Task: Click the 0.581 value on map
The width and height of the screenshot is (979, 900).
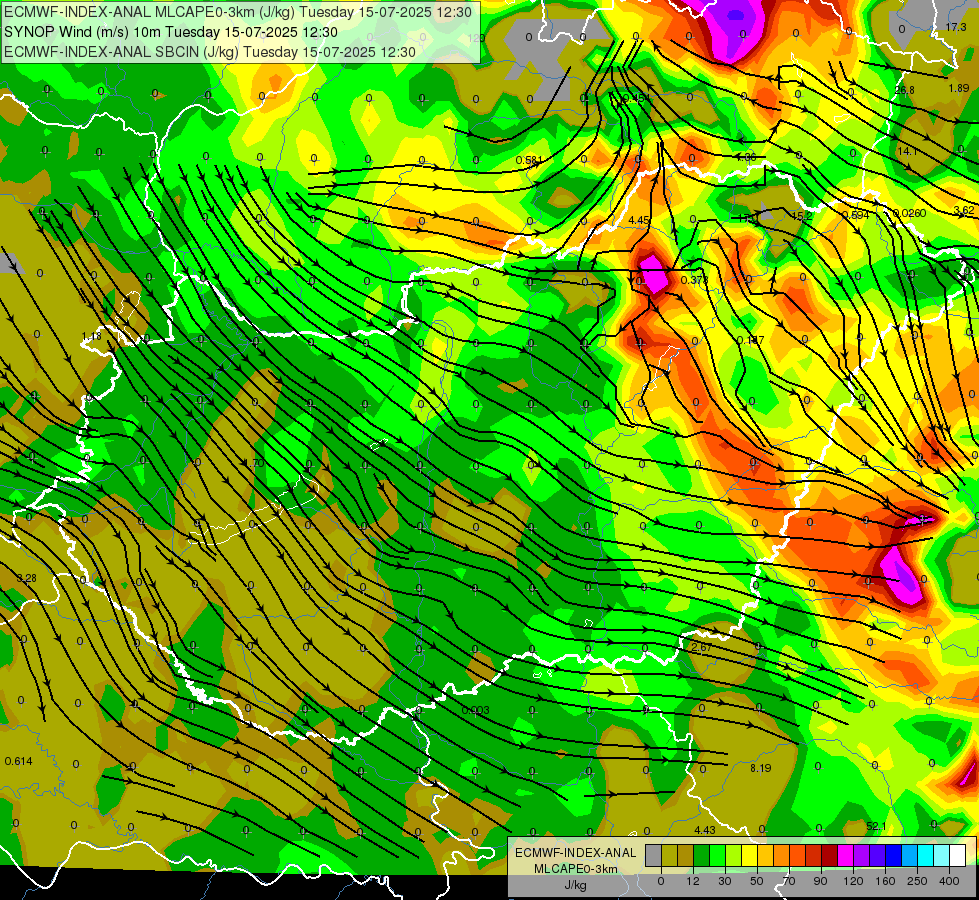Action: 529,161
